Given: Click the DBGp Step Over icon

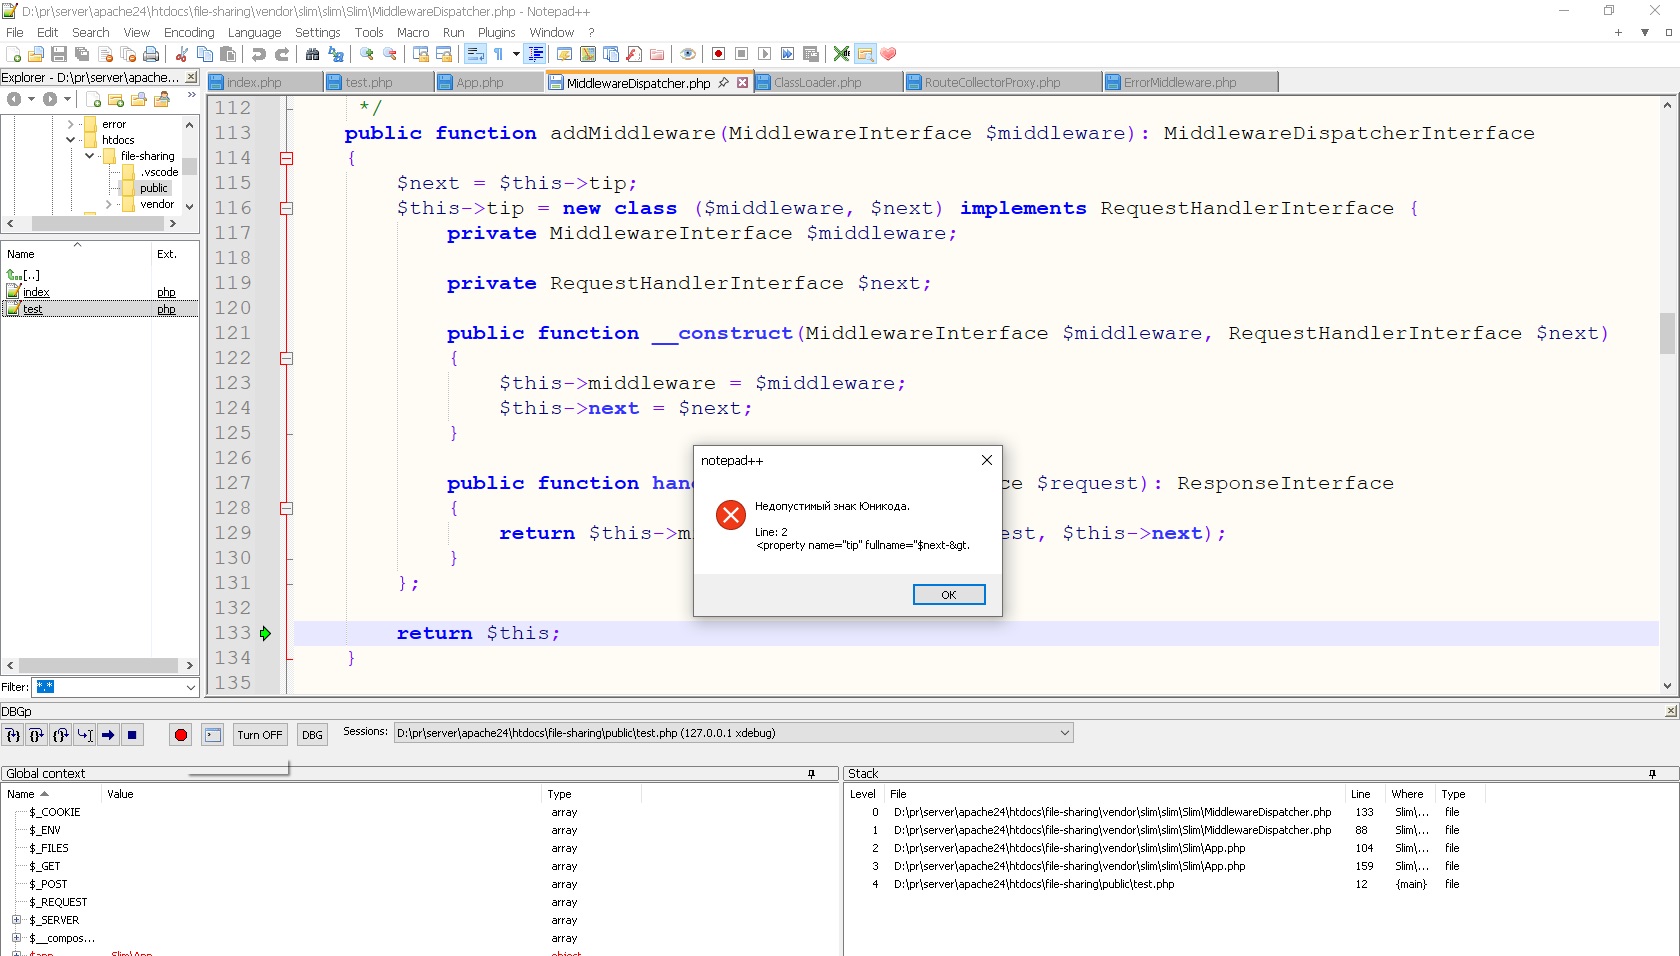Looking at the screenshot, I should (x=36, y=735).
